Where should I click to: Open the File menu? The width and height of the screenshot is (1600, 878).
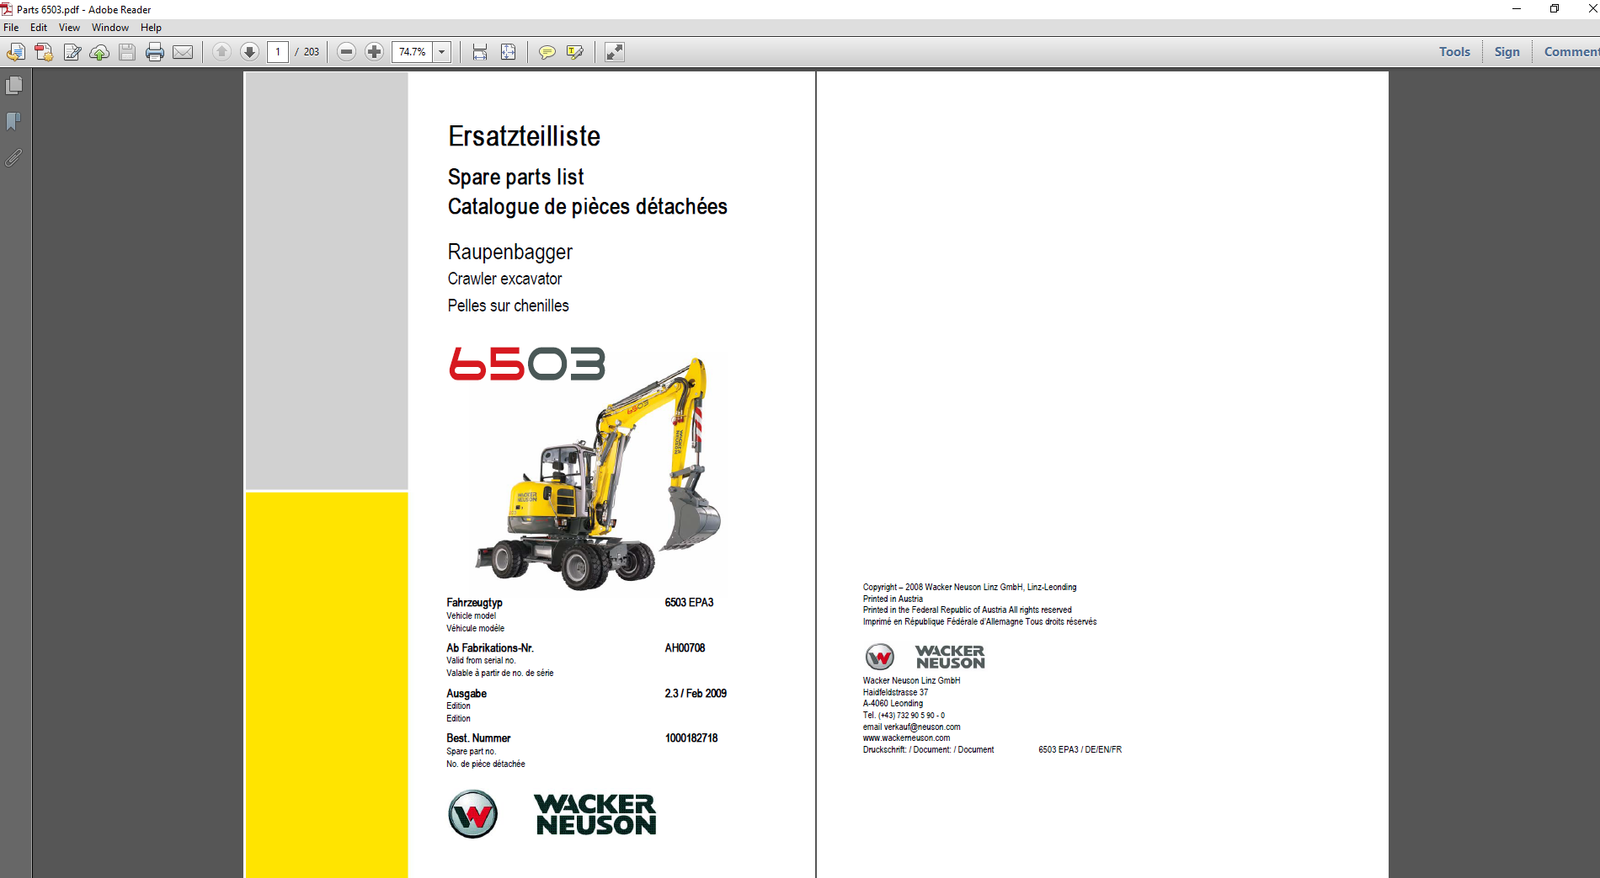point(11,28)
